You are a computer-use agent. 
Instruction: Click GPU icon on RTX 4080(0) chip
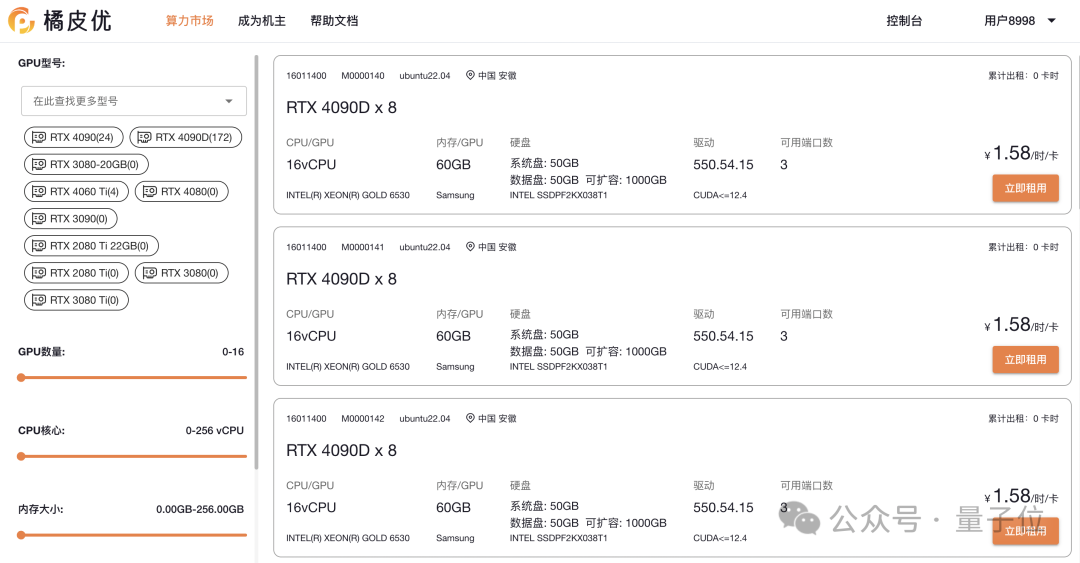click(150, 191)
